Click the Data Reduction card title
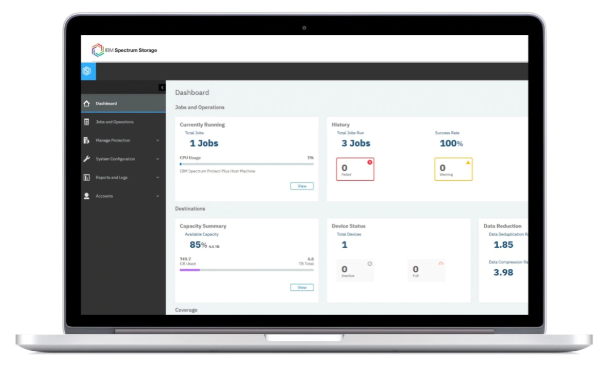 pyautogui.click(x=503, y=226)
